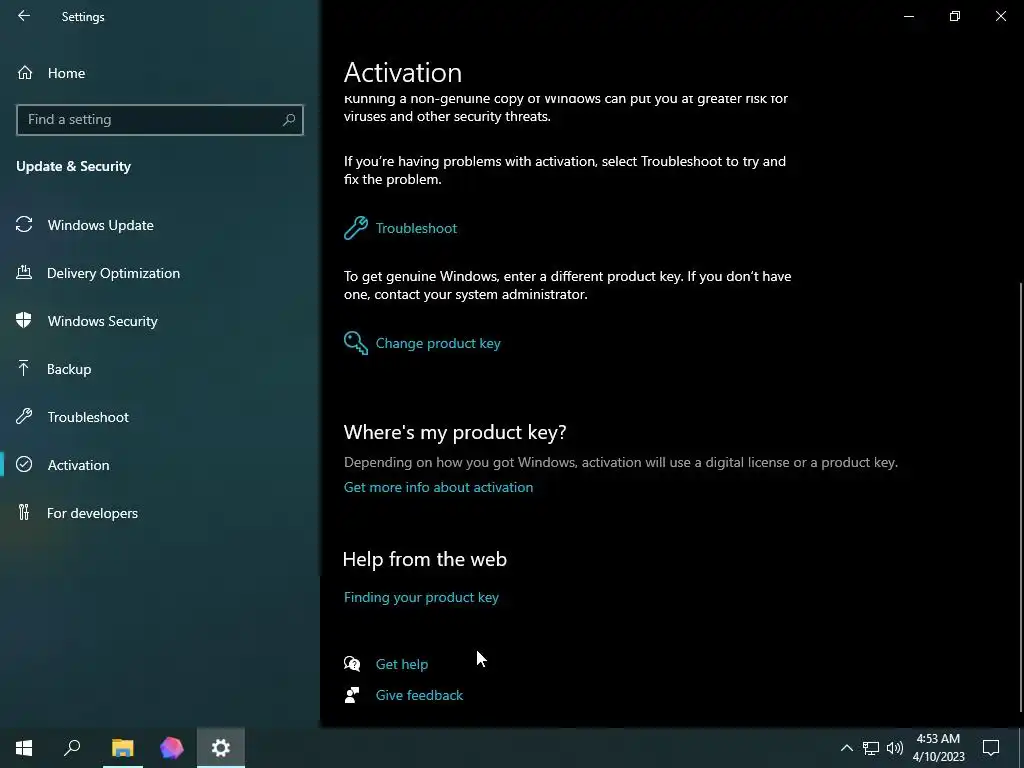
Task: Click the sidebar Troubleshoot wrench icon
Action: point(24,416)
